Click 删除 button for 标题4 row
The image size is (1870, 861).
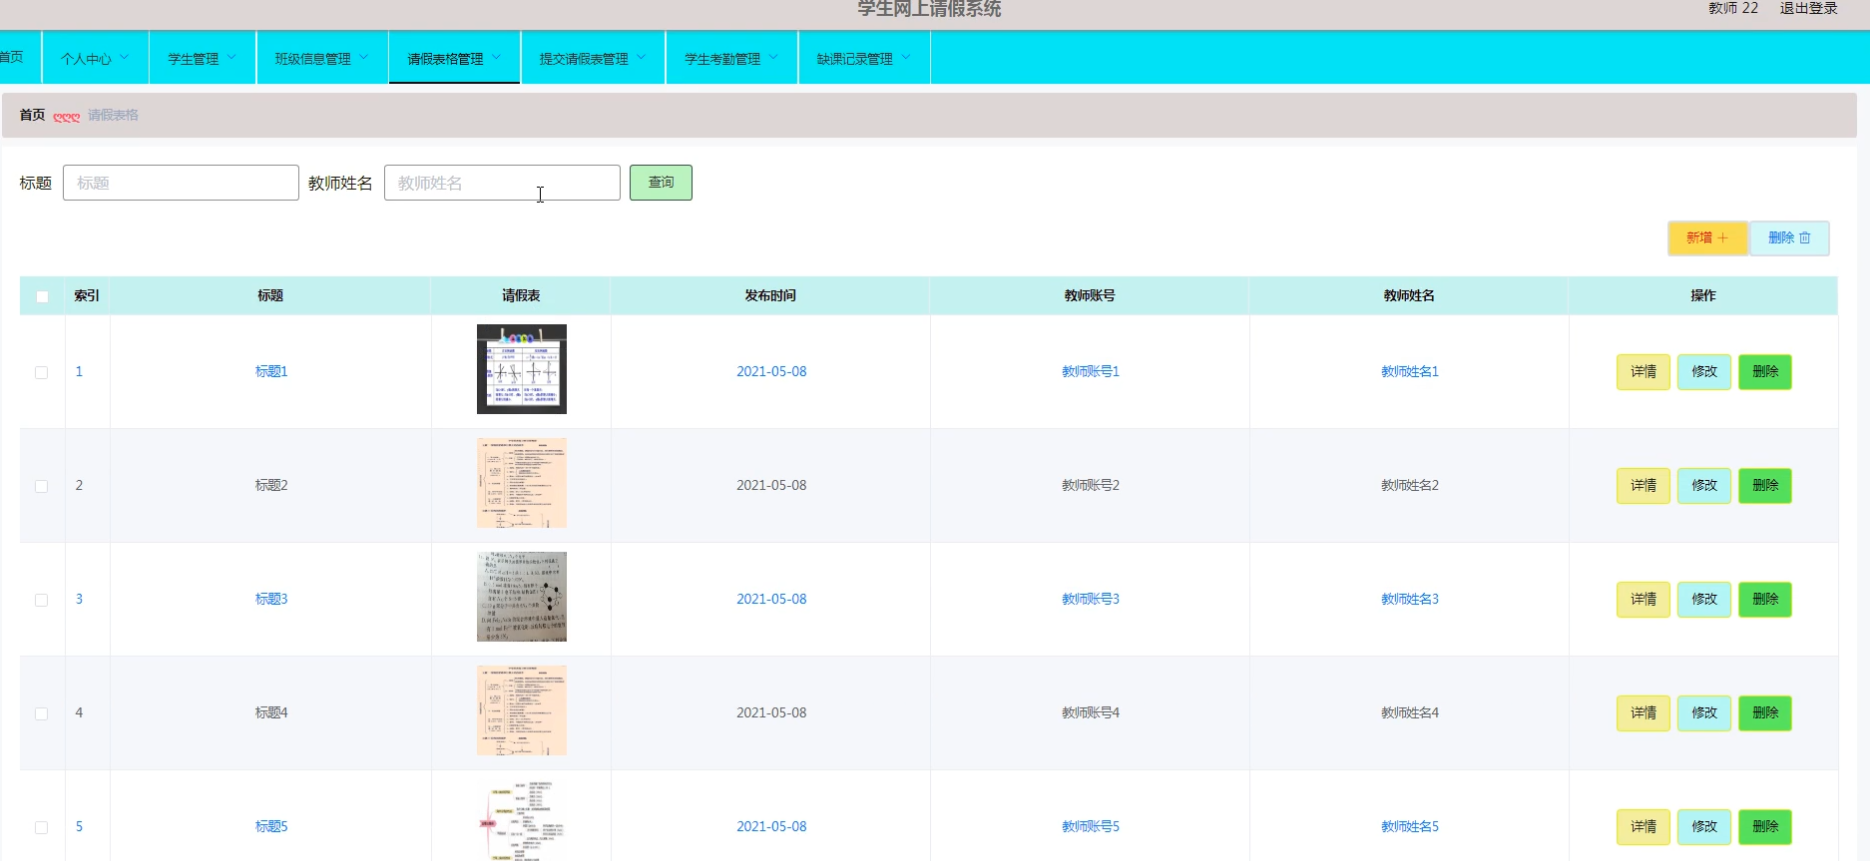coord(1765,714)
